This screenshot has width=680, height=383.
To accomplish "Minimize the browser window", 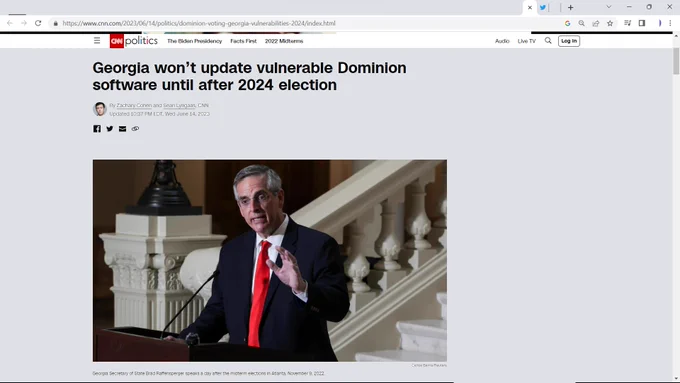I will [629, 7].
